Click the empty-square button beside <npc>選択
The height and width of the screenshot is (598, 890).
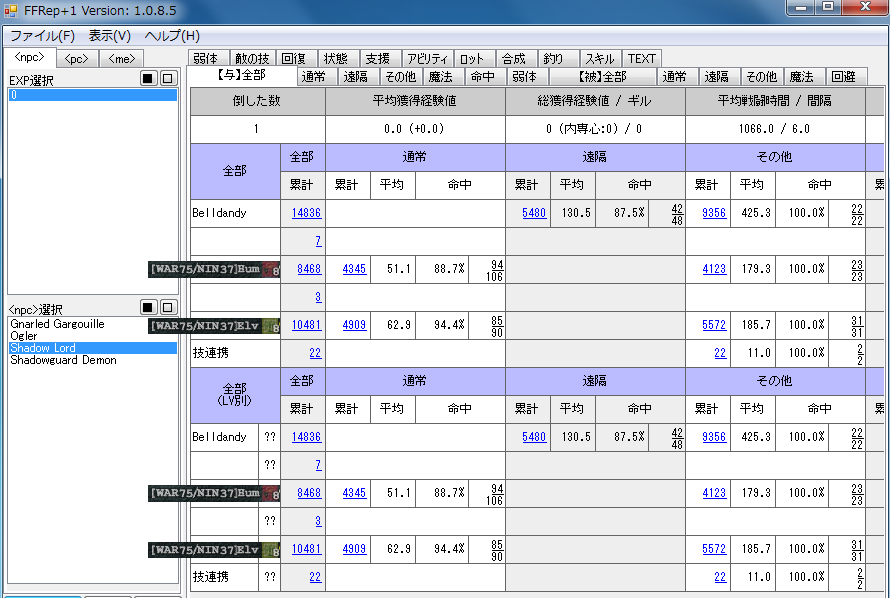(x=168, y=308)
